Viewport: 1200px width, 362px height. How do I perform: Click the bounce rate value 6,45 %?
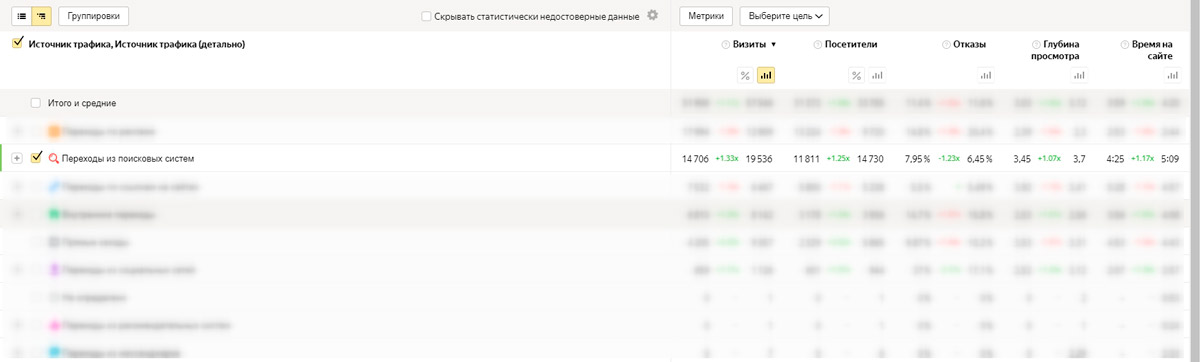pyautogui.click(x=980, y=158)
